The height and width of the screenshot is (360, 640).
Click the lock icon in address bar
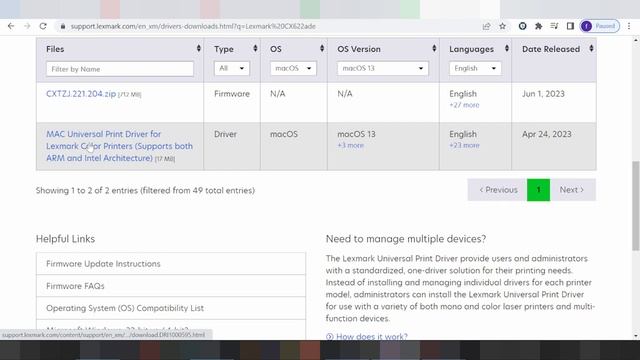pos(62,26)
